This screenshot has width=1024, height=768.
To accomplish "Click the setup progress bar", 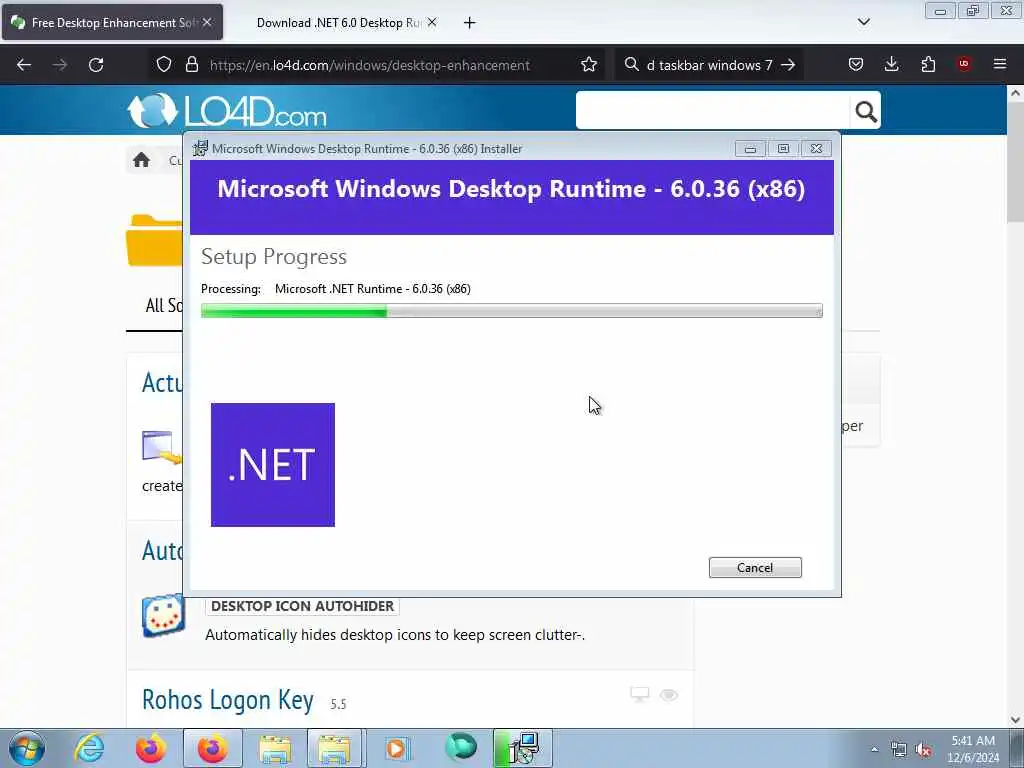I will click(x=511, y=311).
